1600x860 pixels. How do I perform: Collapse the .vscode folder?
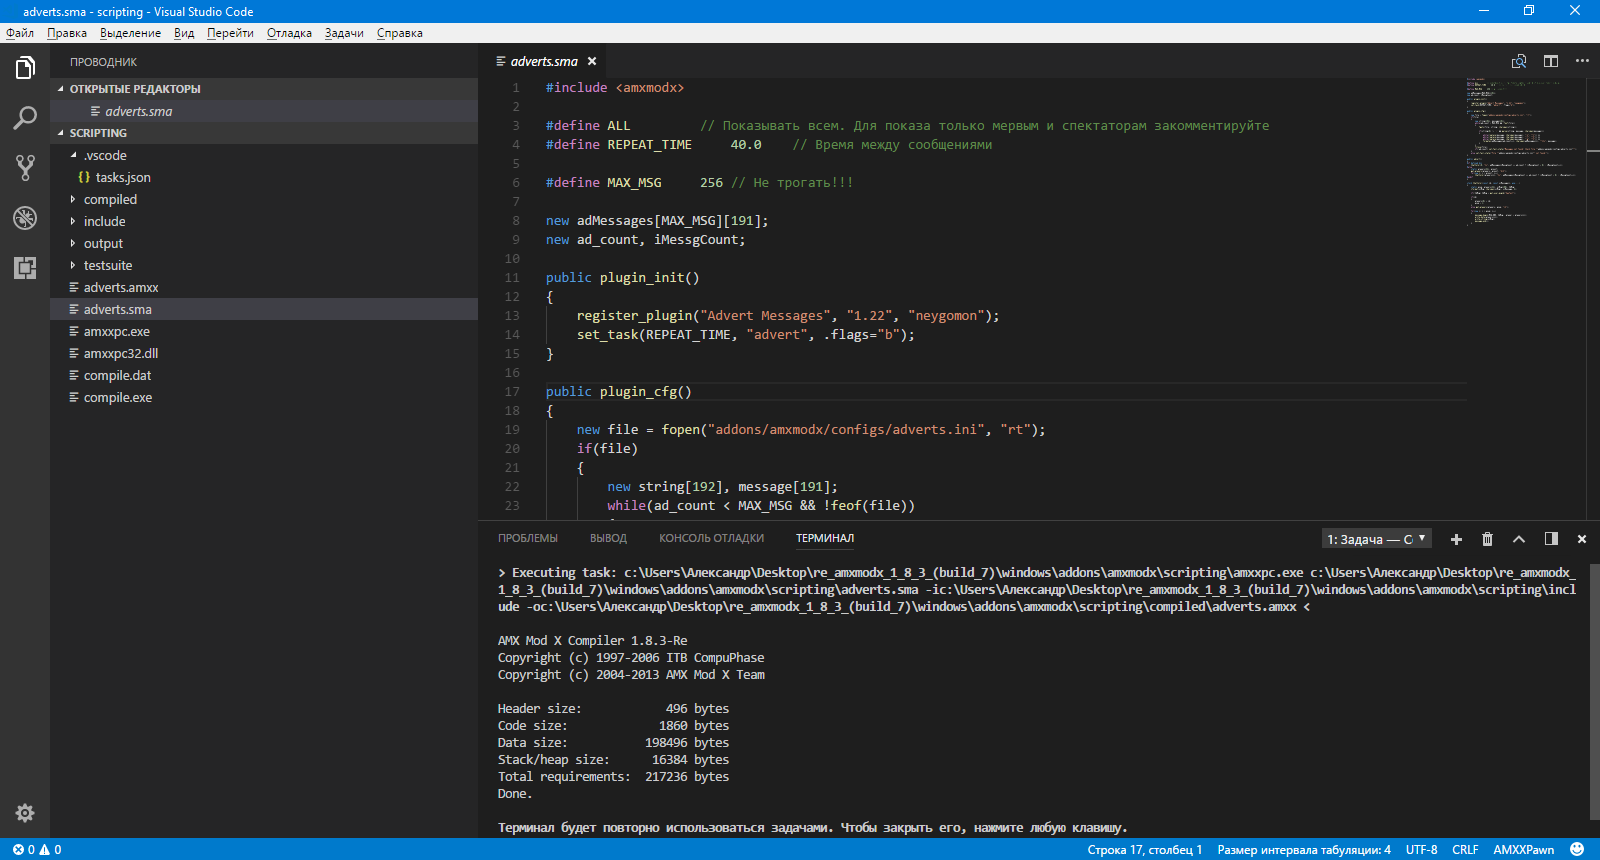point(264,155)
